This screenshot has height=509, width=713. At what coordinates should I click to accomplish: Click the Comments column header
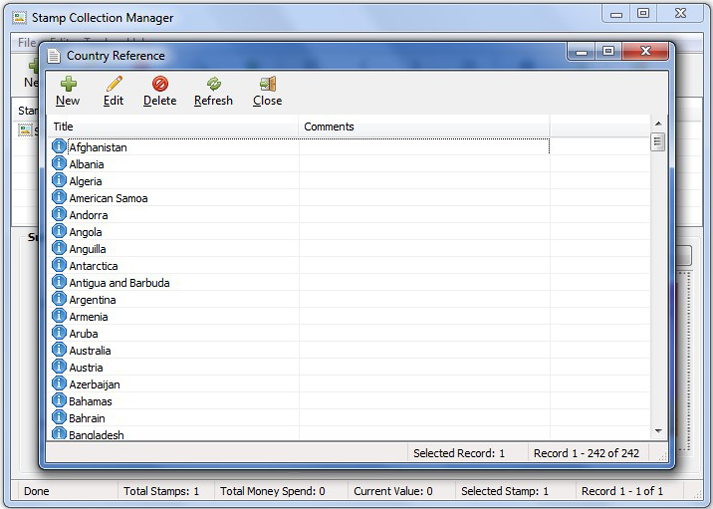tap(424, 127)
